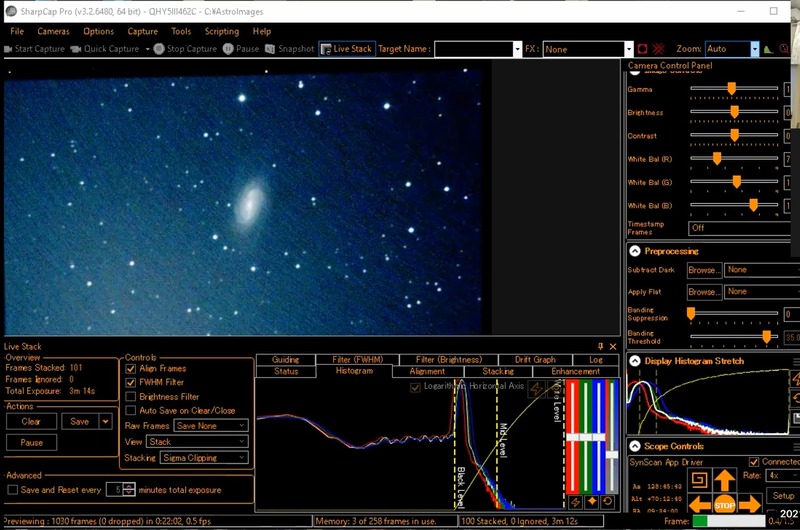Switch to the Status tab
The height and width of the screenshot is (530, 800).
coord(286,371)
